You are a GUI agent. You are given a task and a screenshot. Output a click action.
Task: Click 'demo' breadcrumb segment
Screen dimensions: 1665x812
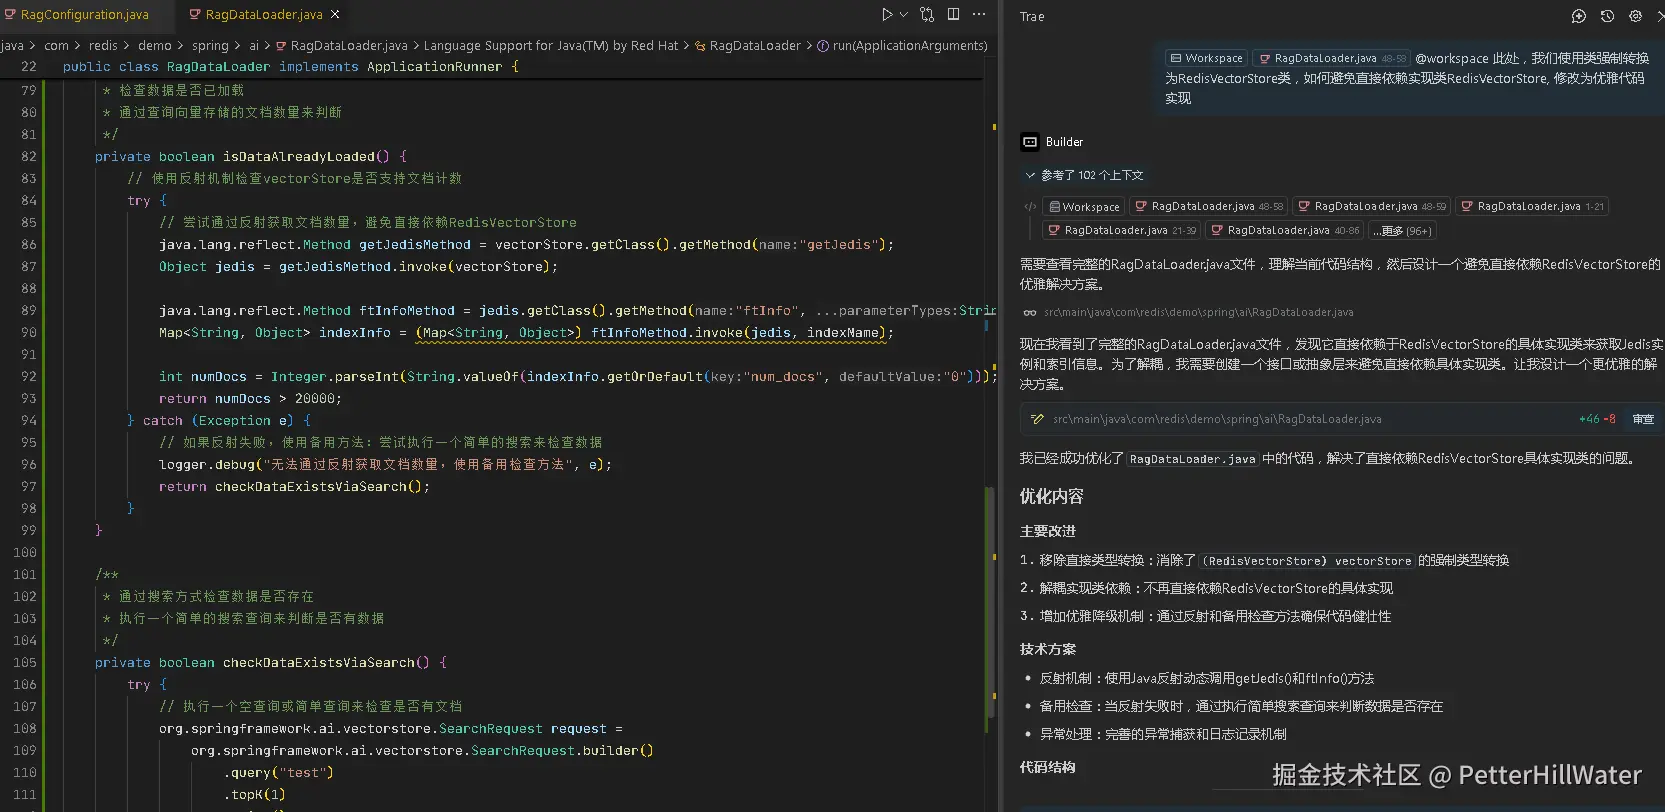pos(154,46)
